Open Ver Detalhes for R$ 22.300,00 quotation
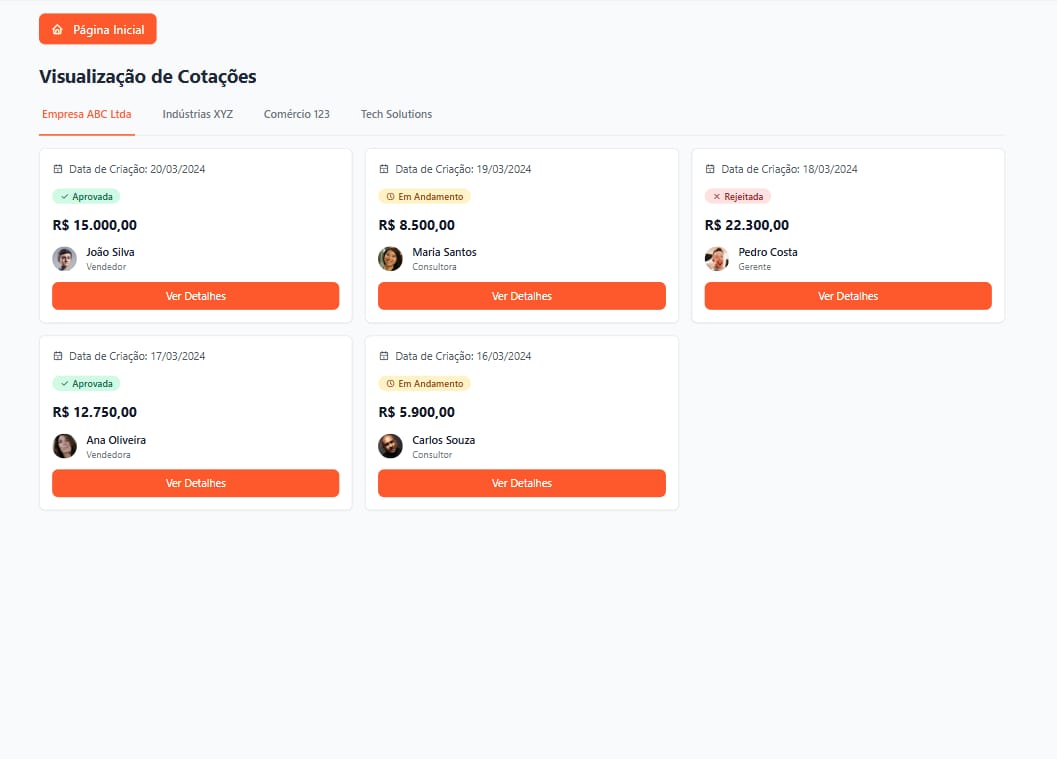1057x759 pixels. click(x=848, y=296)
